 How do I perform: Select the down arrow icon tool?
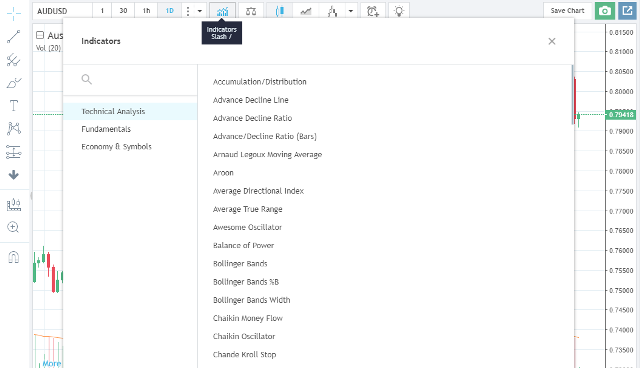coord(13,175)
